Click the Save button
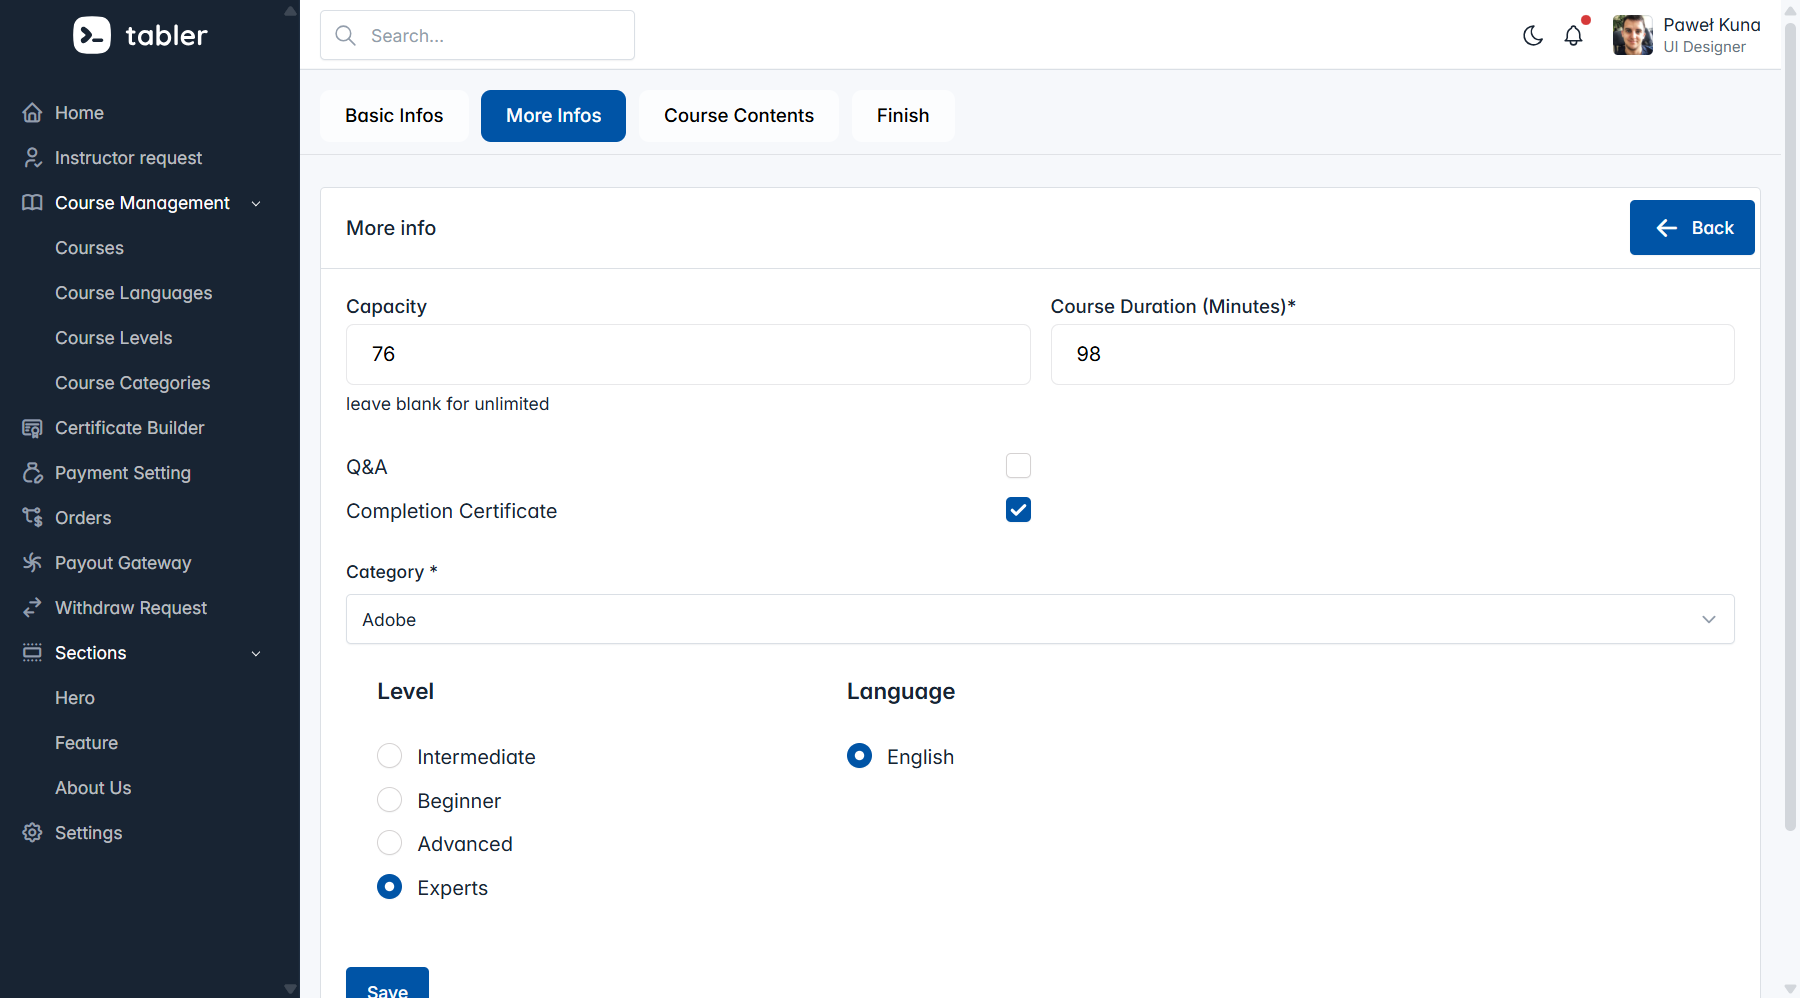Viewport: 1800px width, 998px height. 387,985
